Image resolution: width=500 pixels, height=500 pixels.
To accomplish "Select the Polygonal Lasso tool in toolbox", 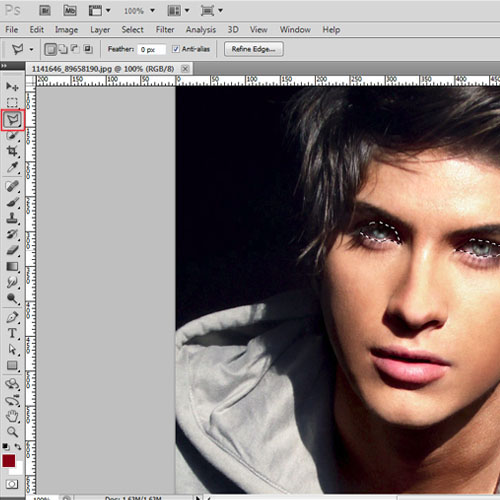I will 13,119.
